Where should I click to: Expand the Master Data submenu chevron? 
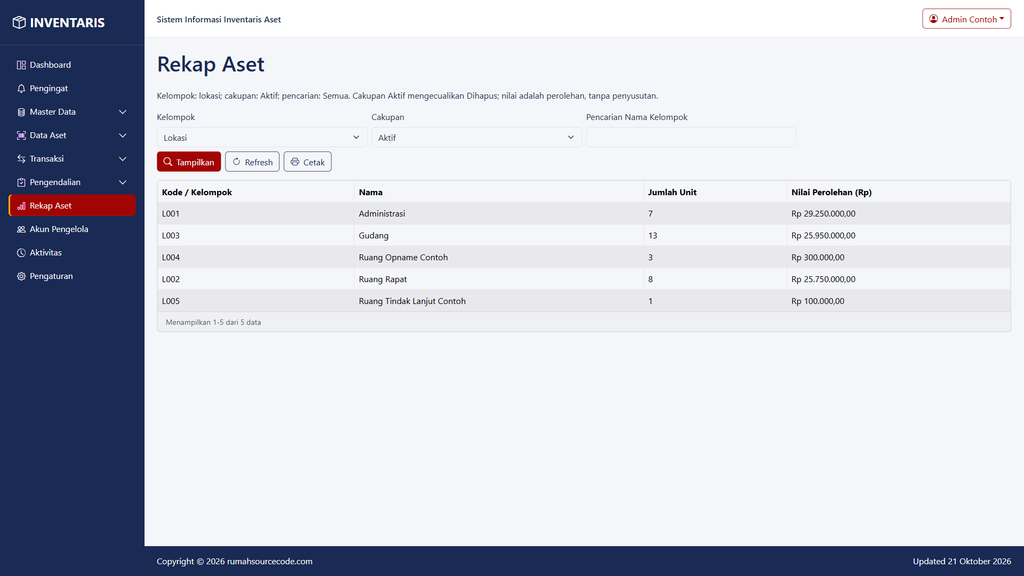[122, 112]
